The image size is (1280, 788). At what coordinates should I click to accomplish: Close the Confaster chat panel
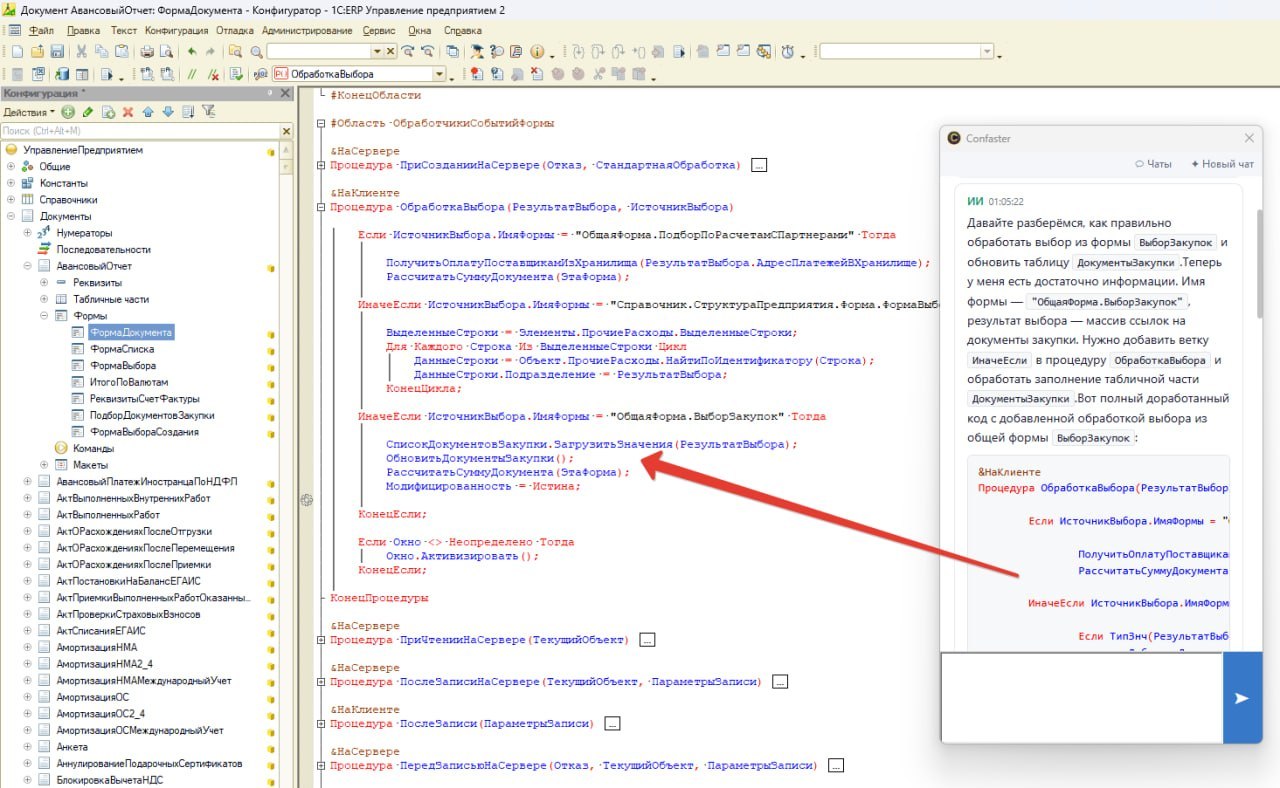click(x=1249, y=139)
